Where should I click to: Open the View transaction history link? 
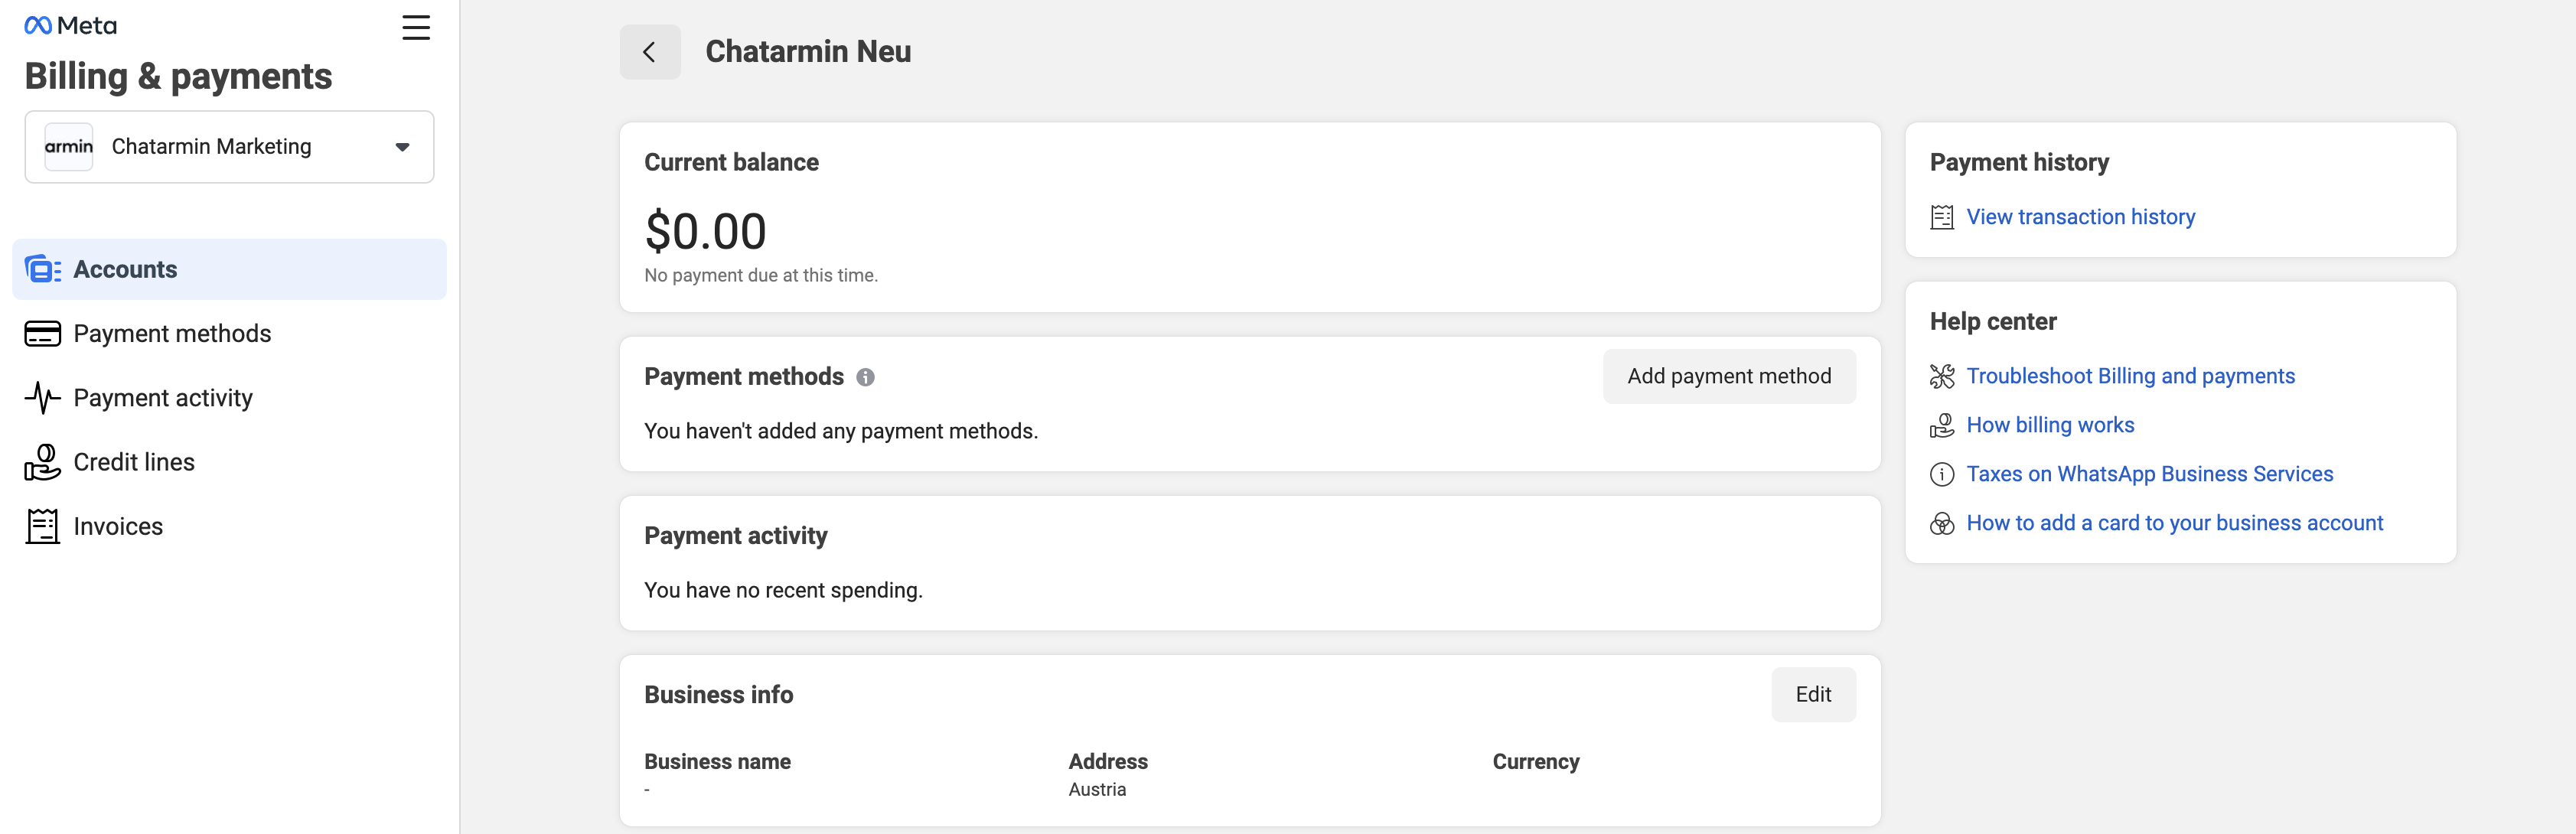click(2080, 217)
